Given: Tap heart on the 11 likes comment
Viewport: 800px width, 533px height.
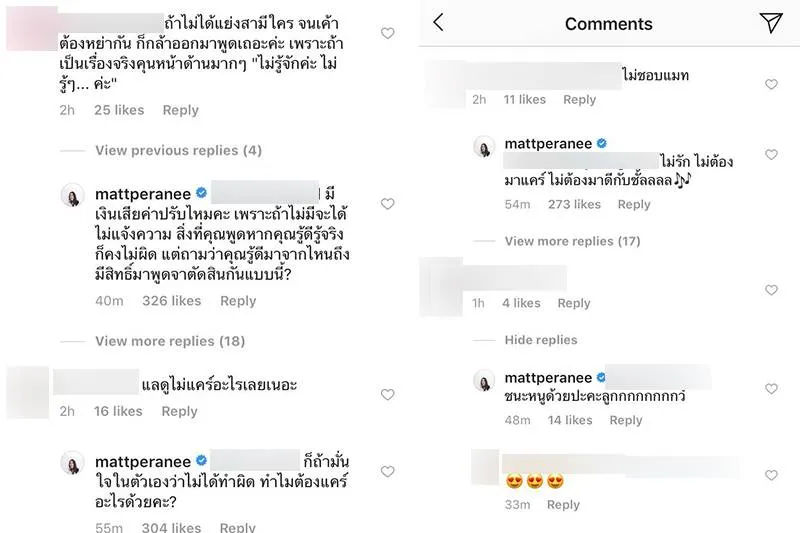Looking at the screenshot, I should (771, 85).
